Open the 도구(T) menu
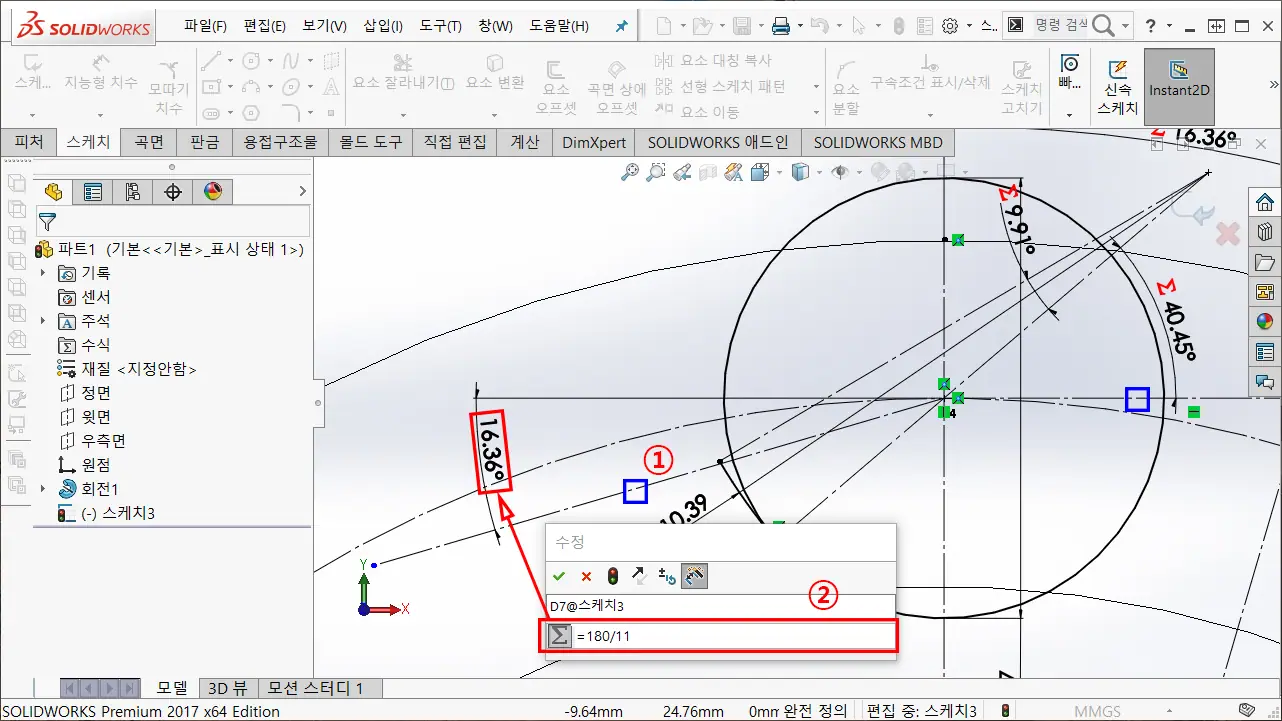Screen dimensions: 1282x721 [x=440, y=26]
